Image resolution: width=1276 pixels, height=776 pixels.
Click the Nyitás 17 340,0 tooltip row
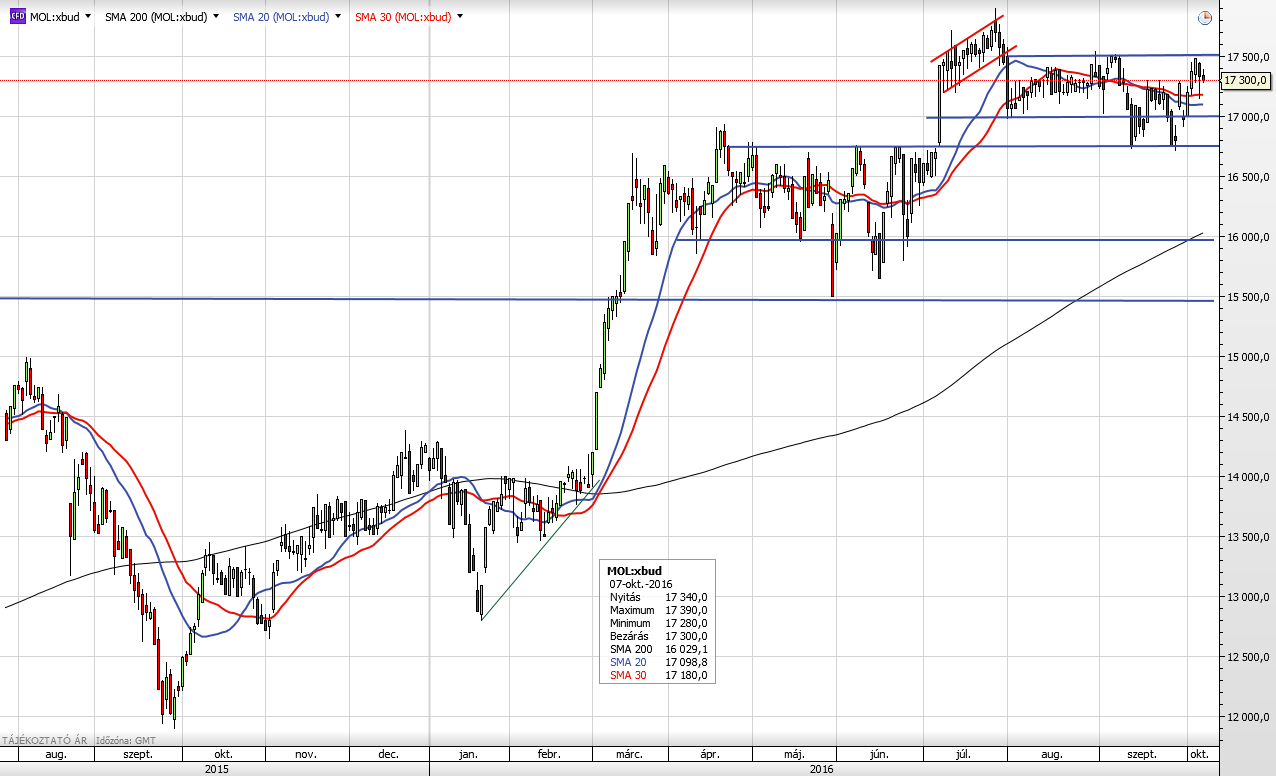coord(658,597)
